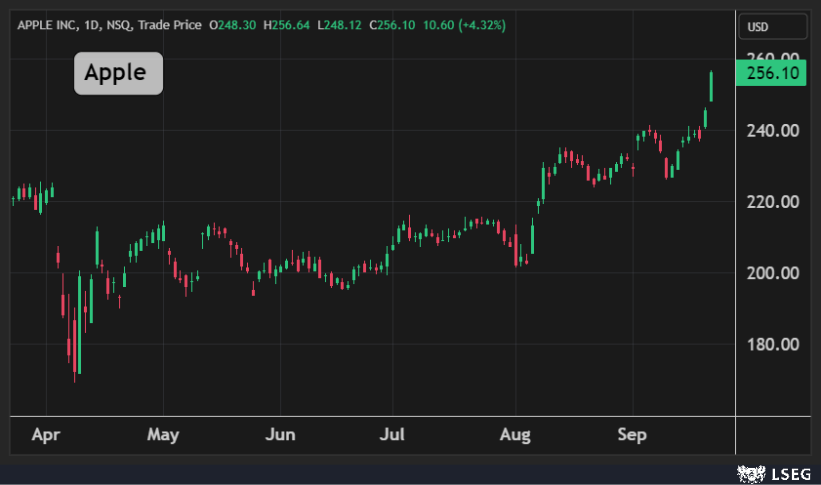Click the Apr label on time axis
821x485 pixels.
[46, 435]
